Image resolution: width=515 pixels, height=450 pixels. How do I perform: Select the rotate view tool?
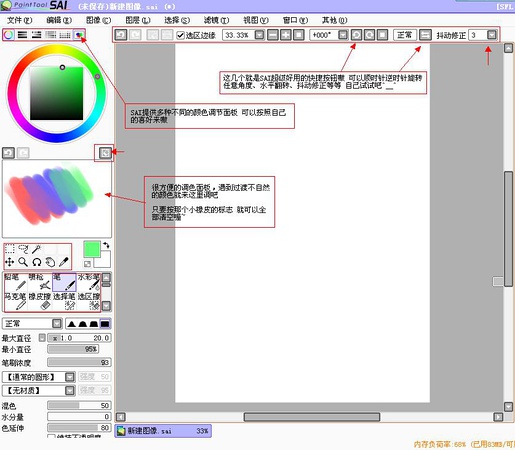[37, 262]
